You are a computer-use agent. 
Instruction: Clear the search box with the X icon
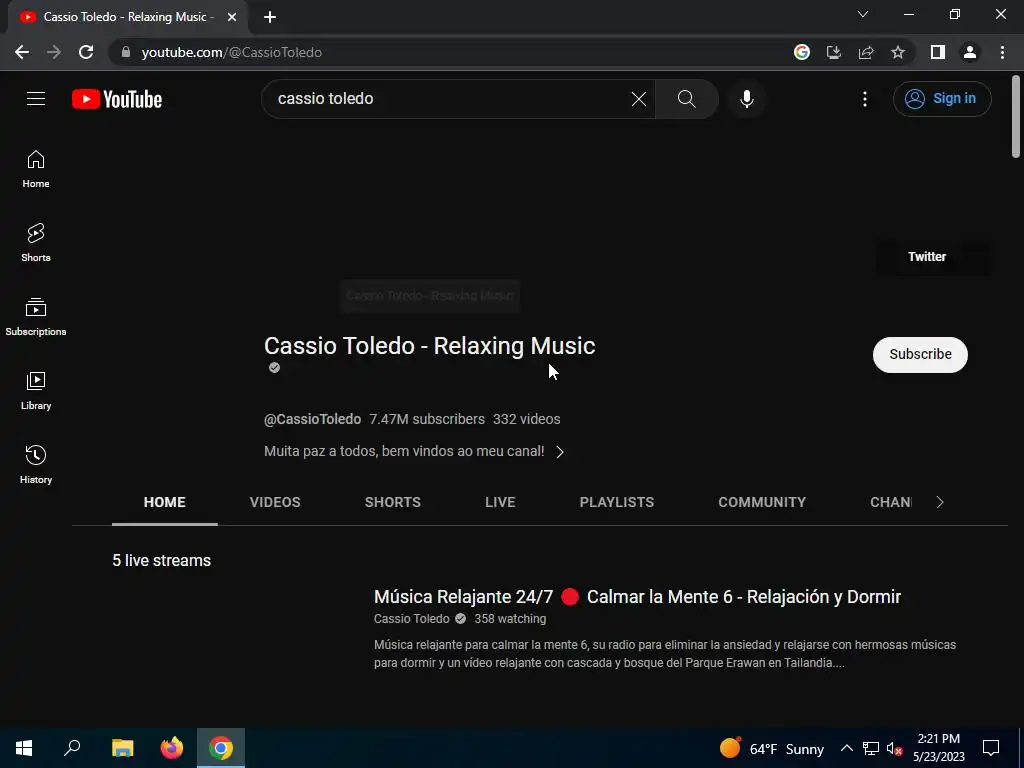[x=639, y=99]
